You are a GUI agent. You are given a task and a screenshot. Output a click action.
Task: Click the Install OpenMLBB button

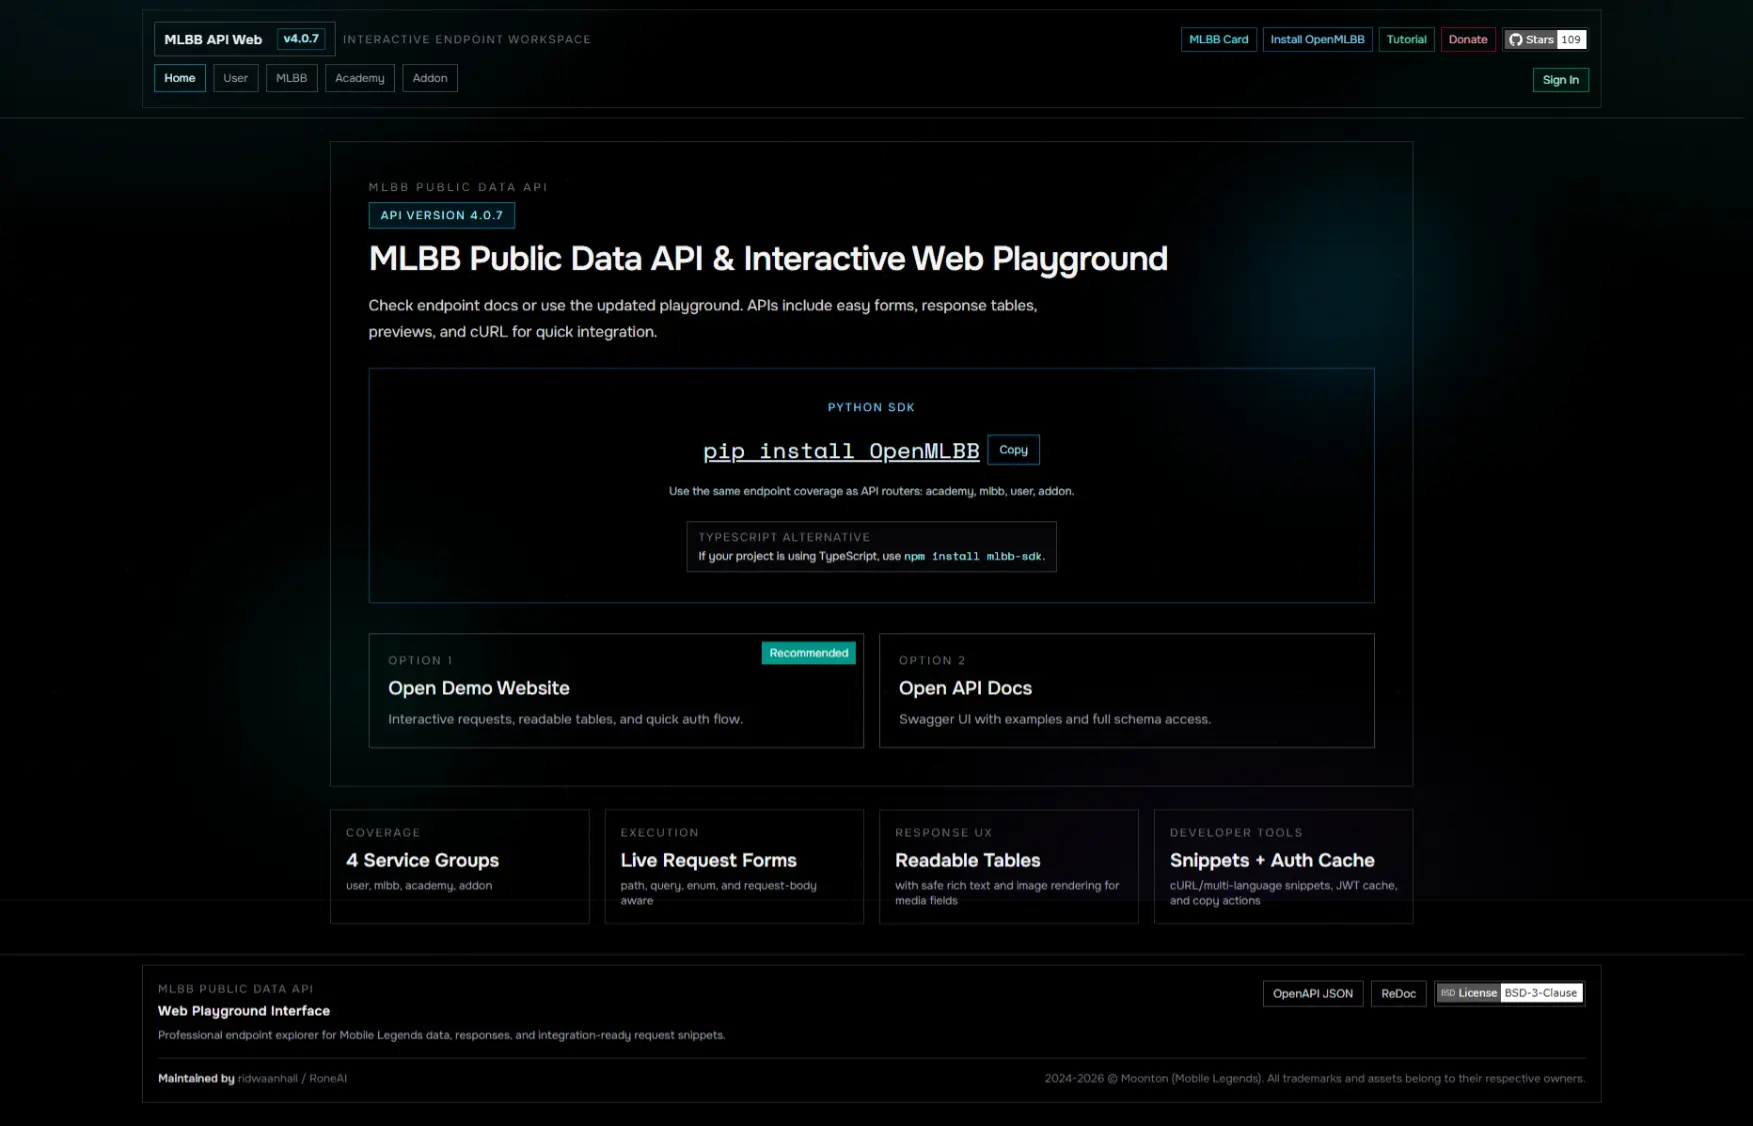pyautogui.click(x=1317, y=40)
